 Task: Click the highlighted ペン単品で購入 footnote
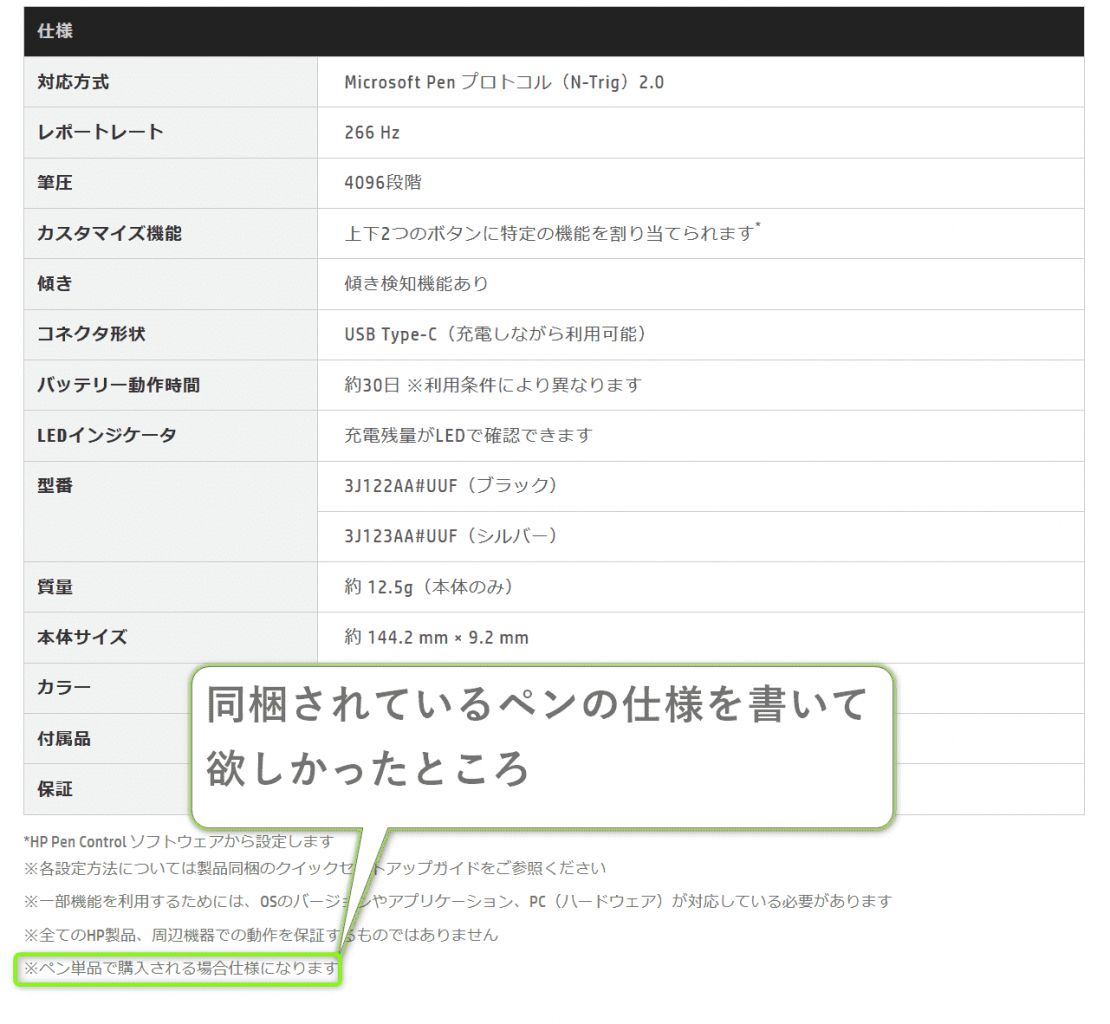coord(180,968)
